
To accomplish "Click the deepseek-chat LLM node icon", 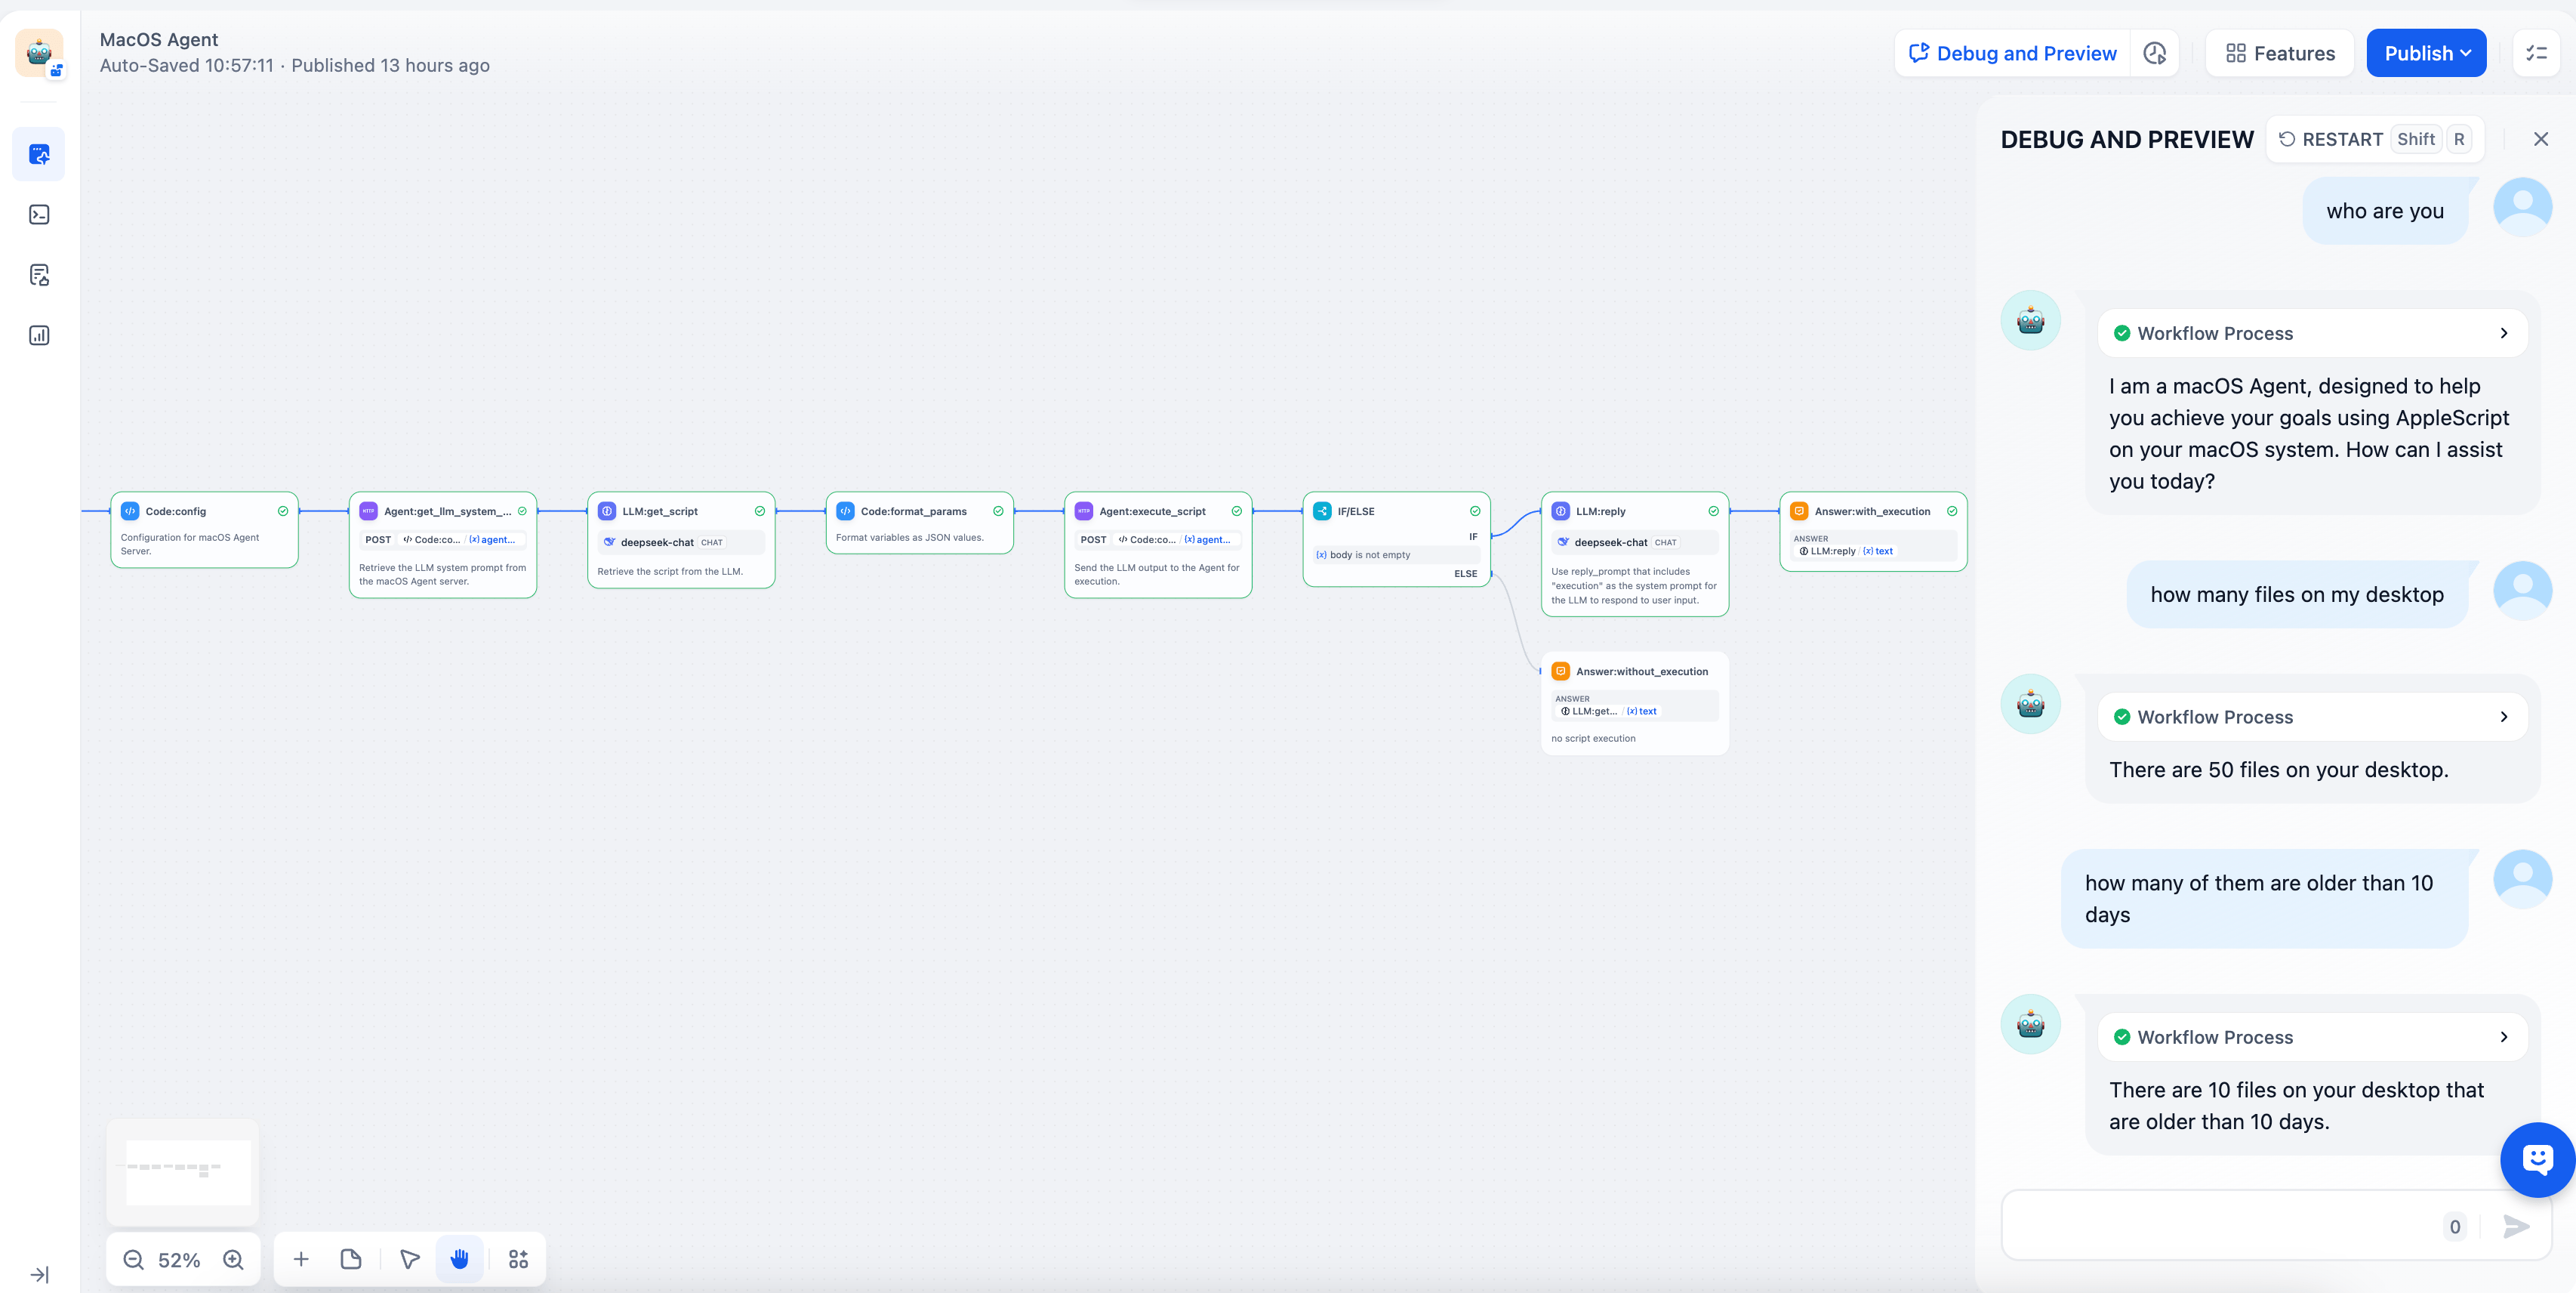I will point(610,541).
